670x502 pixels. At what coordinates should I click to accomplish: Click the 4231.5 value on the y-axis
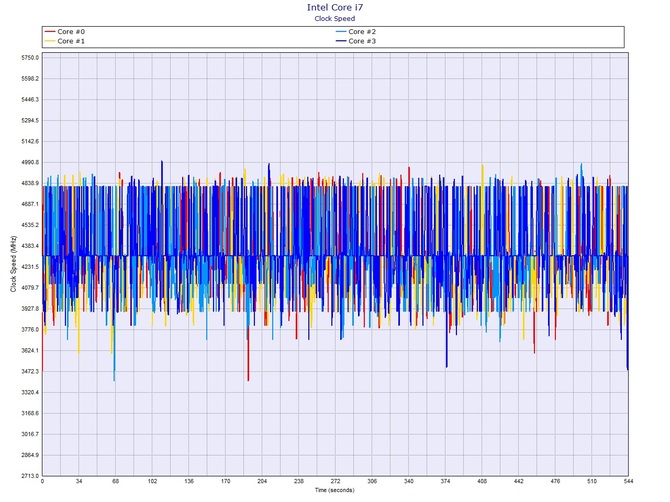(28, 267)
